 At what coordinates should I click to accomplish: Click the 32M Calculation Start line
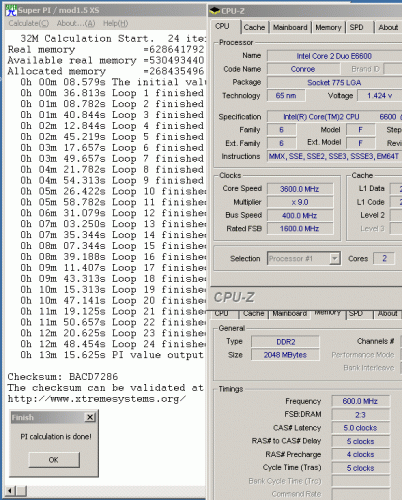pyautogui.click(x=113, y=39)
